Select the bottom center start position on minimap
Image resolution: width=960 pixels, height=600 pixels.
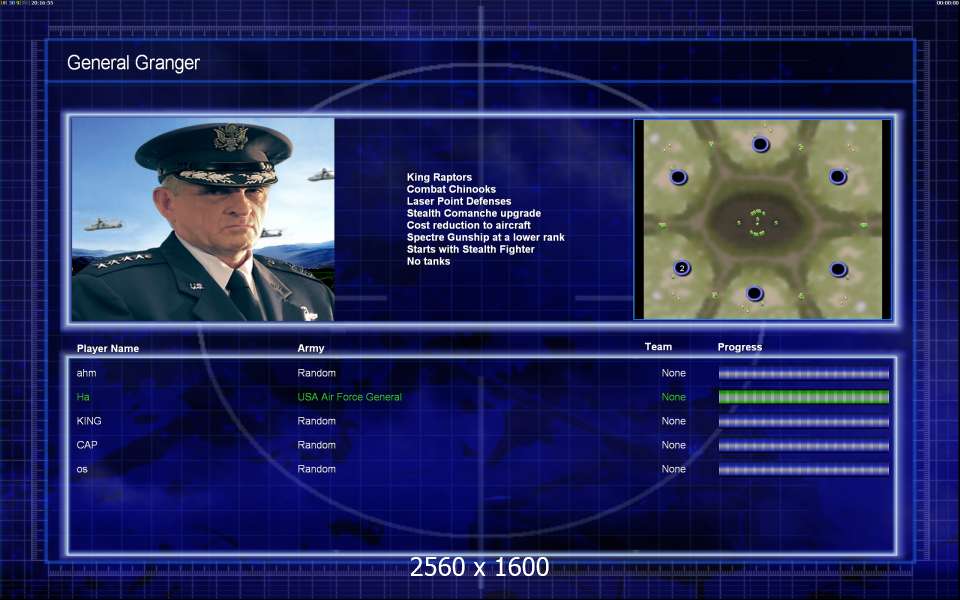[754, 293]
